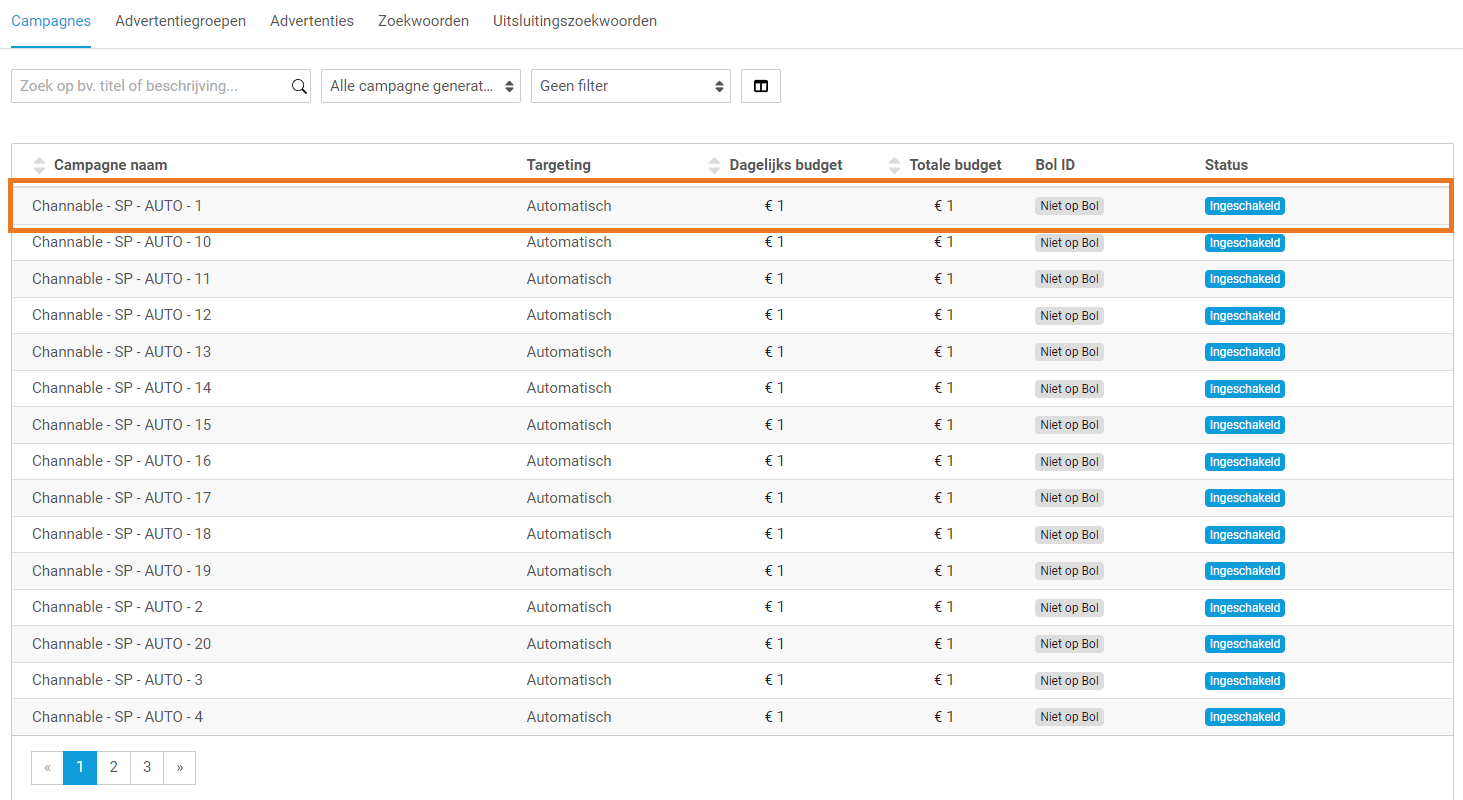The height and width of the screenshot is (800, 1463).
Task: Click Niet op Bol badge for AUTO - 10
Action: click(1069, 243)
